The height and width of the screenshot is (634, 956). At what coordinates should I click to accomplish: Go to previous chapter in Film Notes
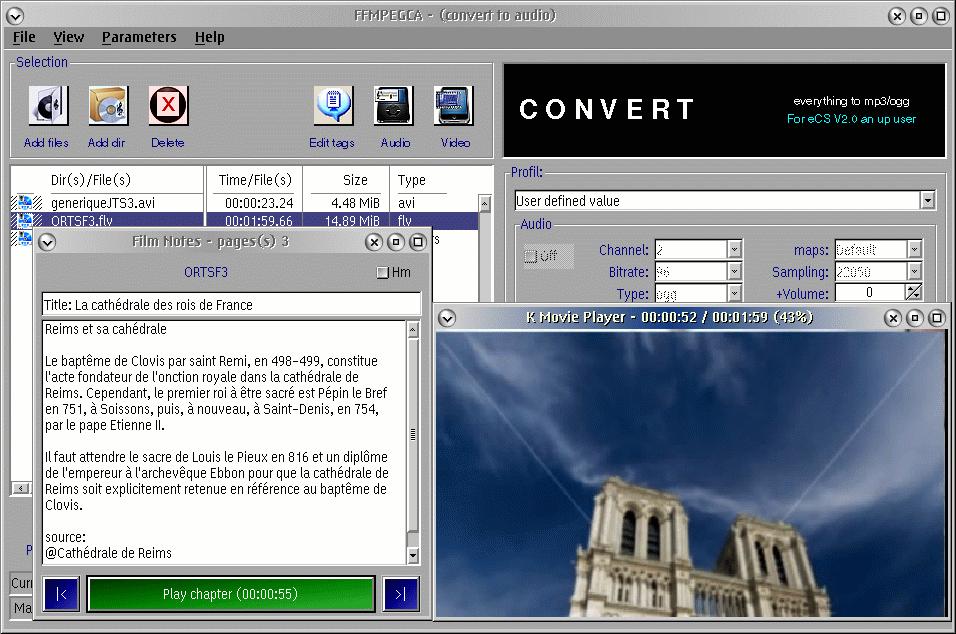pyautogui.click(x=61, y=594)
